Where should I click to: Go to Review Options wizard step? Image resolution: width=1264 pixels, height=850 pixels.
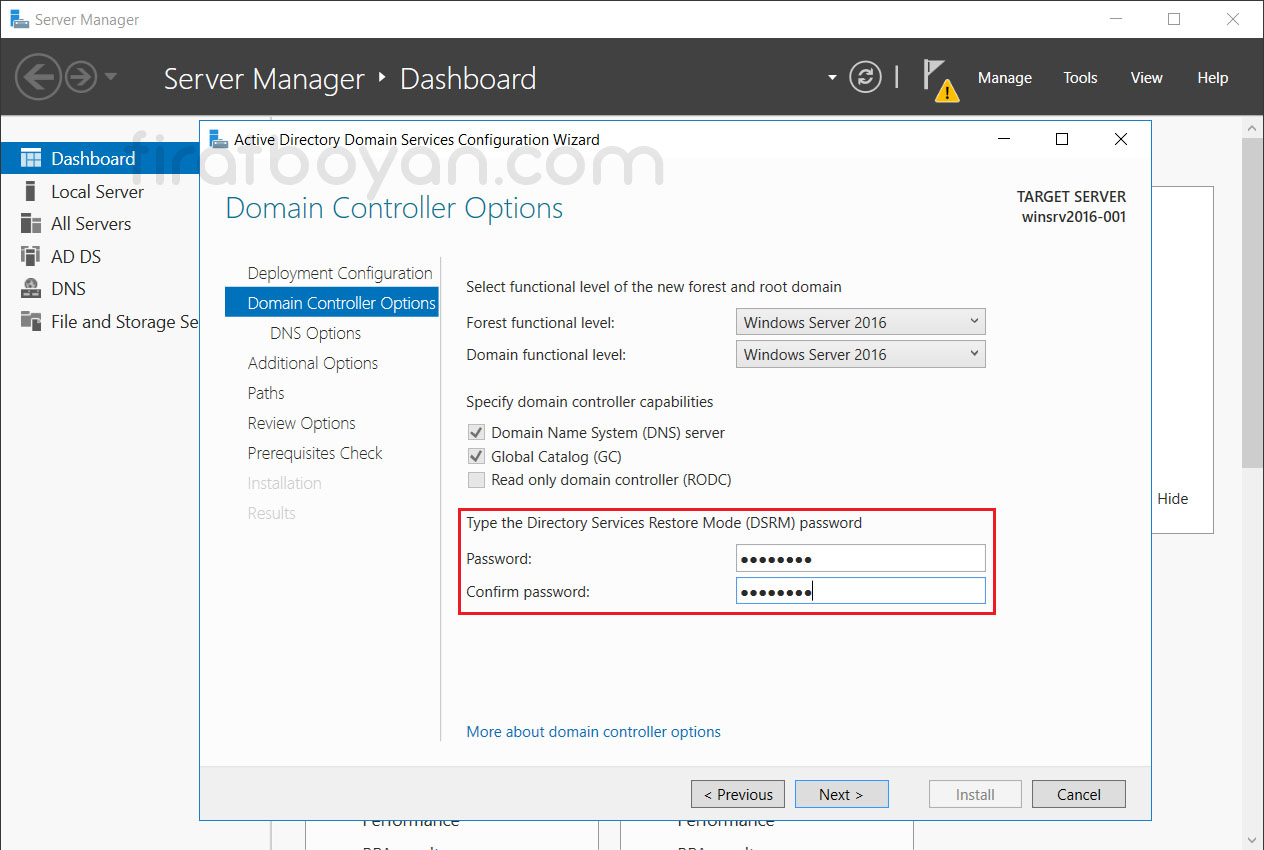302,423
